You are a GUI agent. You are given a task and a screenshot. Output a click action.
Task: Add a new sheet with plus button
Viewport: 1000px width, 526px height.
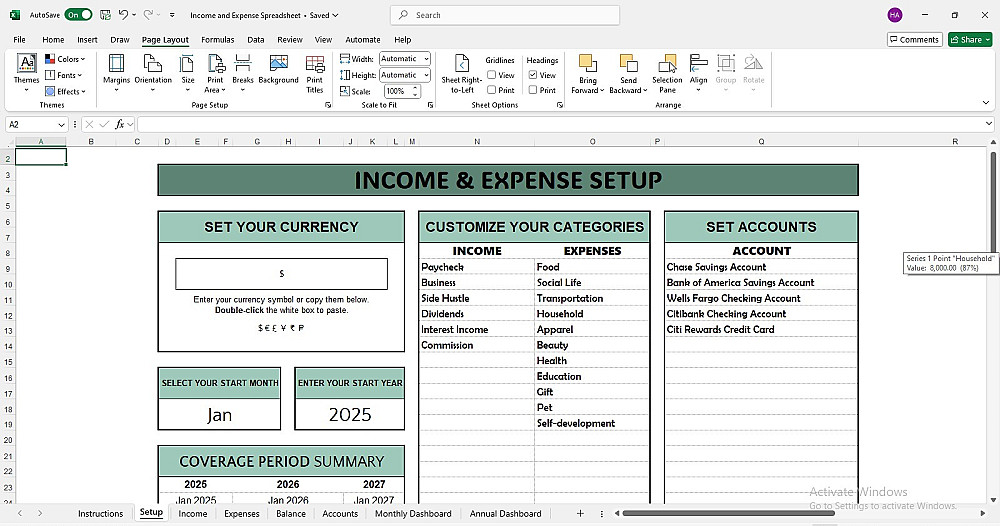tap(580, 513)
